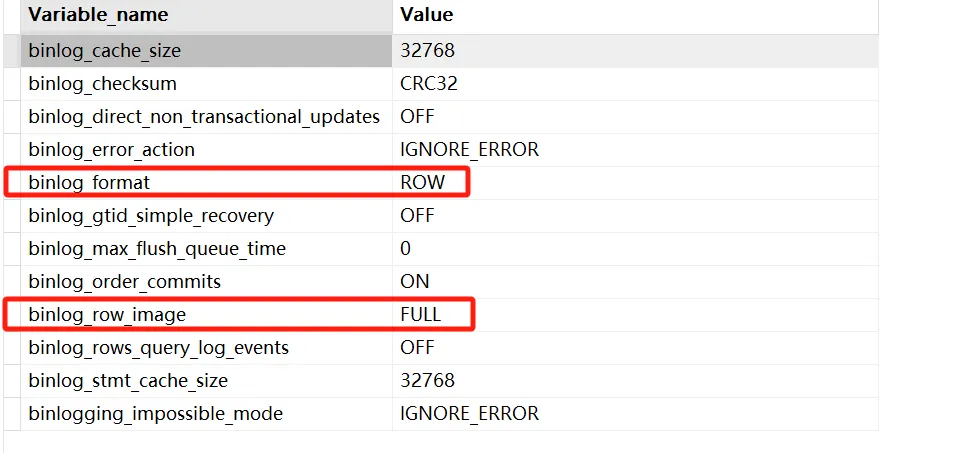The width and height of the screenshot is (970, 453).
Task: Click the binlogging_impossible_mode variable name
Action: click(156, 414)
